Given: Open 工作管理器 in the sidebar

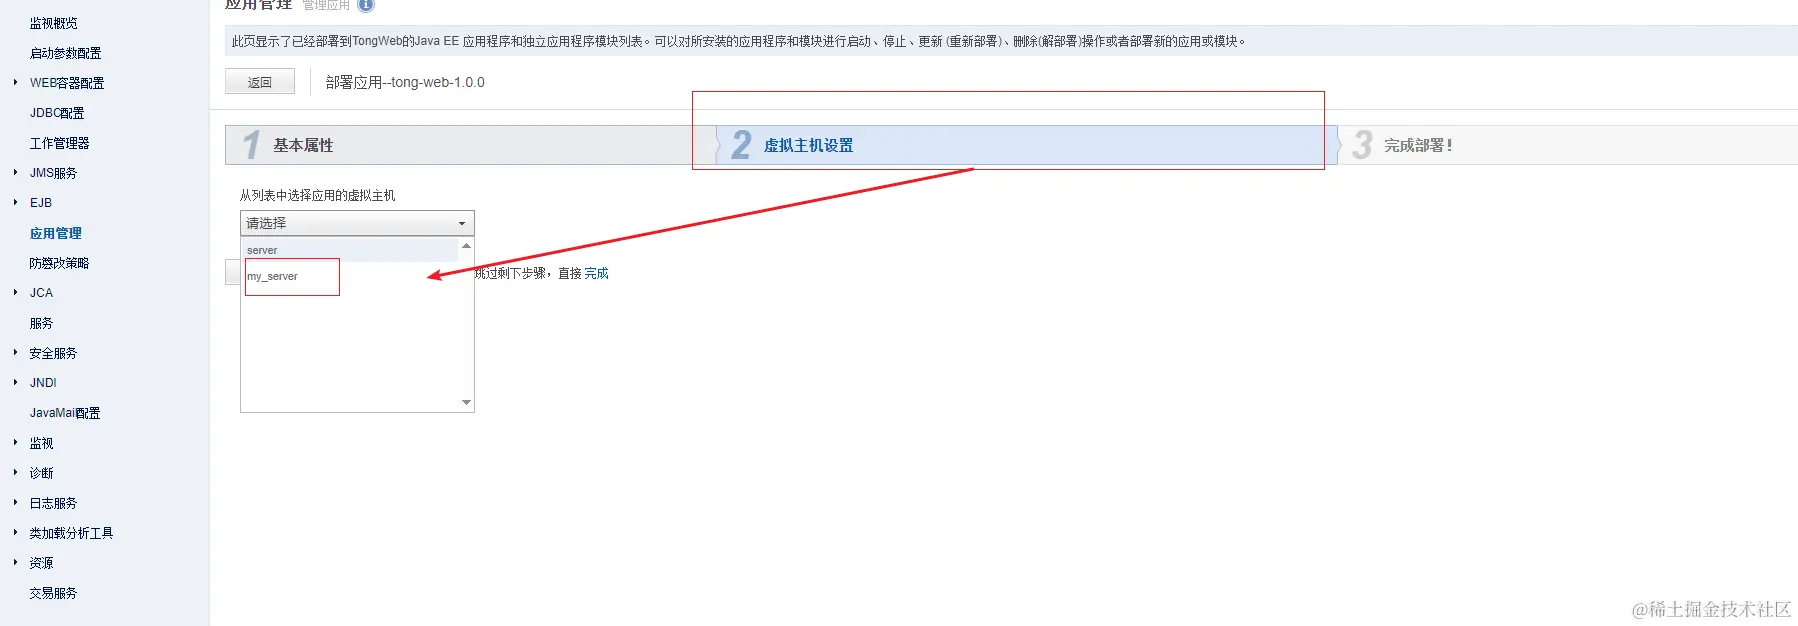Looking at the screenshot, I should pyautogui.click(x=59, y=143).
